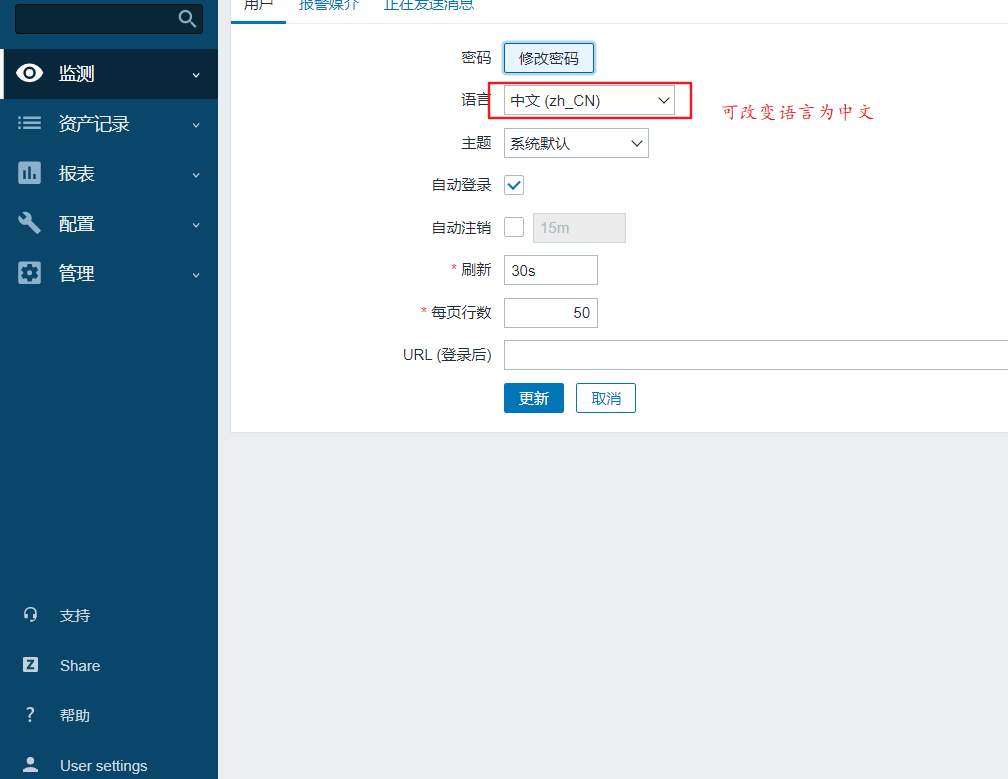The width and height of the screenshot is (1008, 779).
Task: Click the disabled 15m auto-logout field
Action: [x=579, y=228]
